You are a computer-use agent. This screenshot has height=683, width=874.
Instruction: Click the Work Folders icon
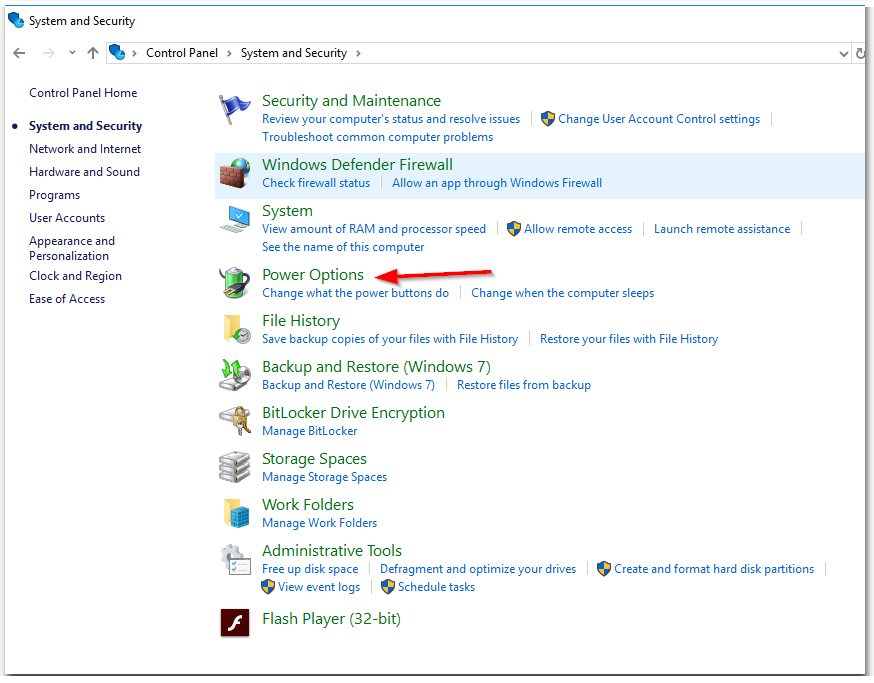(x=236, y=513)
